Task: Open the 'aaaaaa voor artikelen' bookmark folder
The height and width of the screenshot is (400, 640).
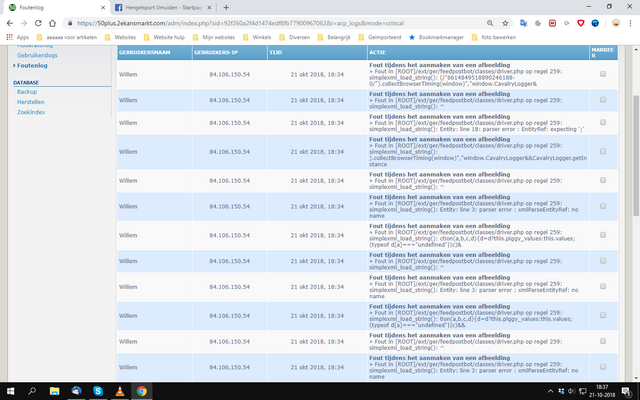Action: tap(67, 37)
